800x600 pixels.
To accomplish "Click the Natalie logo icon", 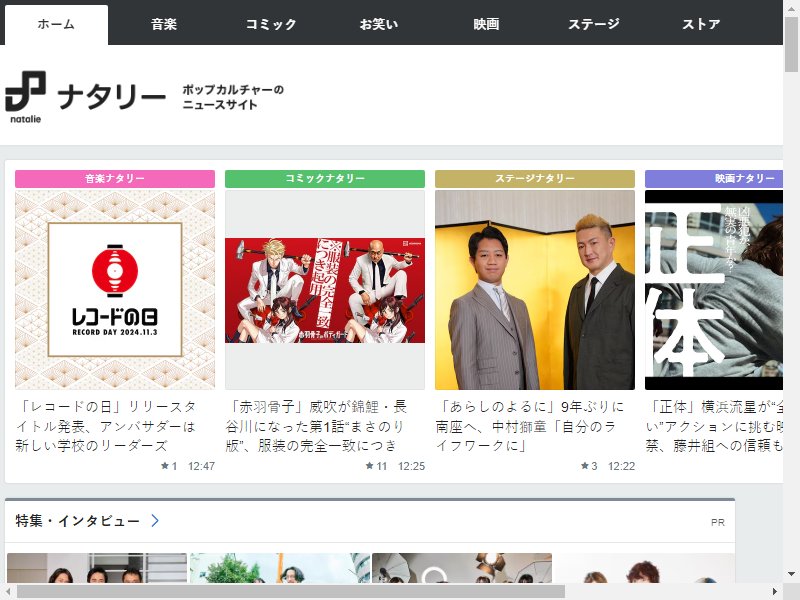I will (26, 97).
